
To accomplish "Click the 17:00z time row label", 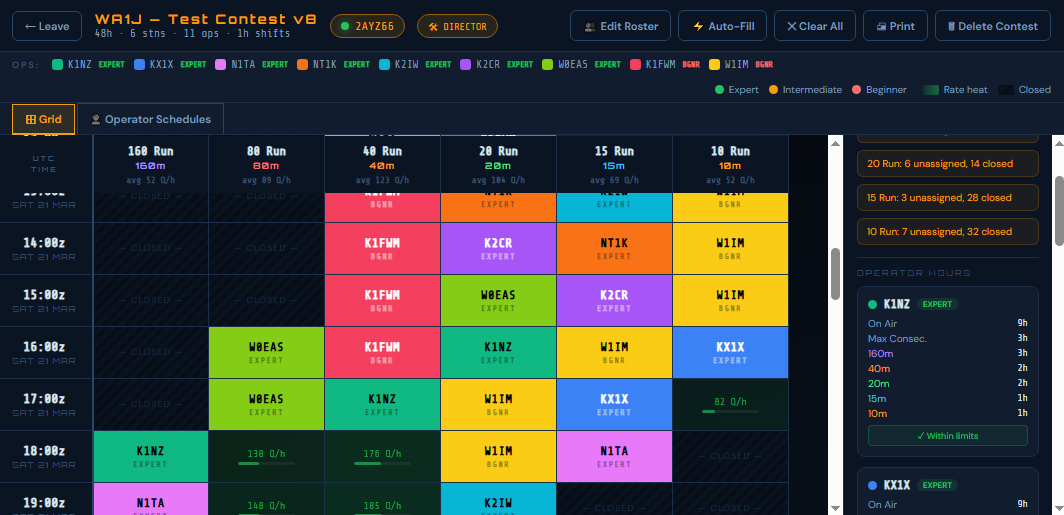I will (46, 404).
